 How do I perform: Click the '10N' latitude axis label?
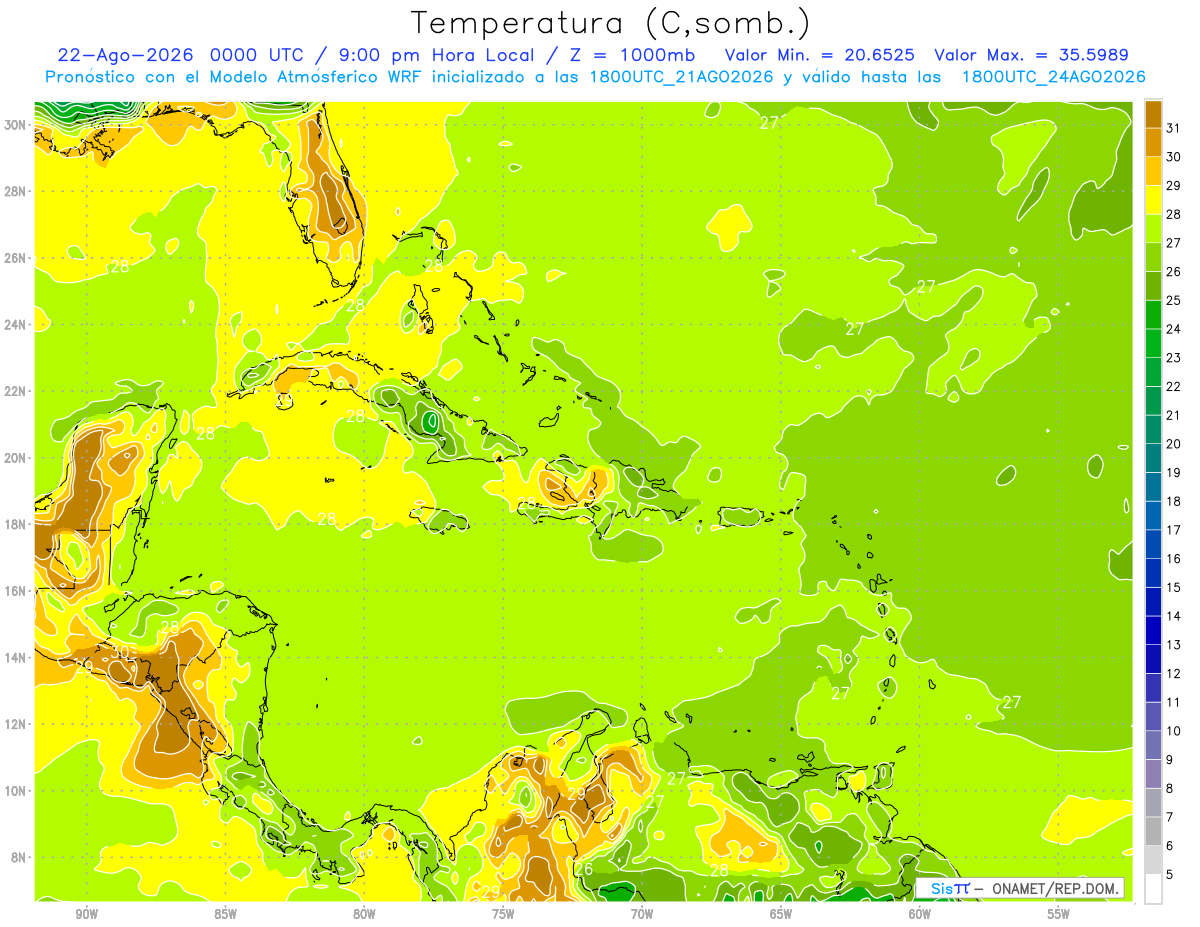[x=16, y=791]
